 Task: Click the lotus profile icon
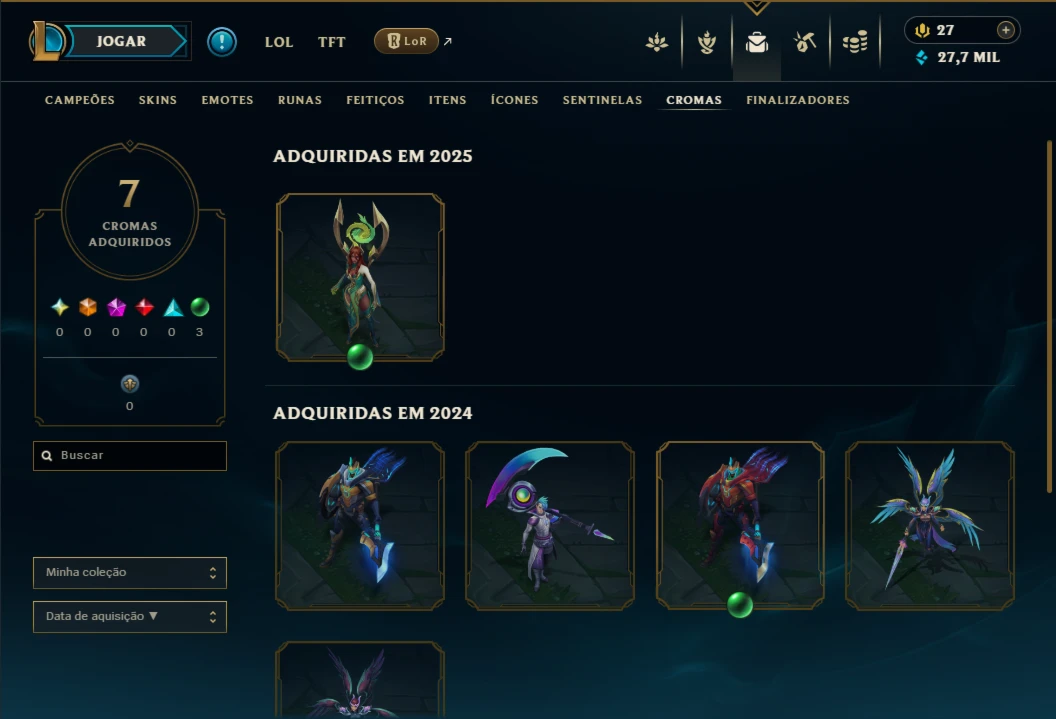point(657,42)
